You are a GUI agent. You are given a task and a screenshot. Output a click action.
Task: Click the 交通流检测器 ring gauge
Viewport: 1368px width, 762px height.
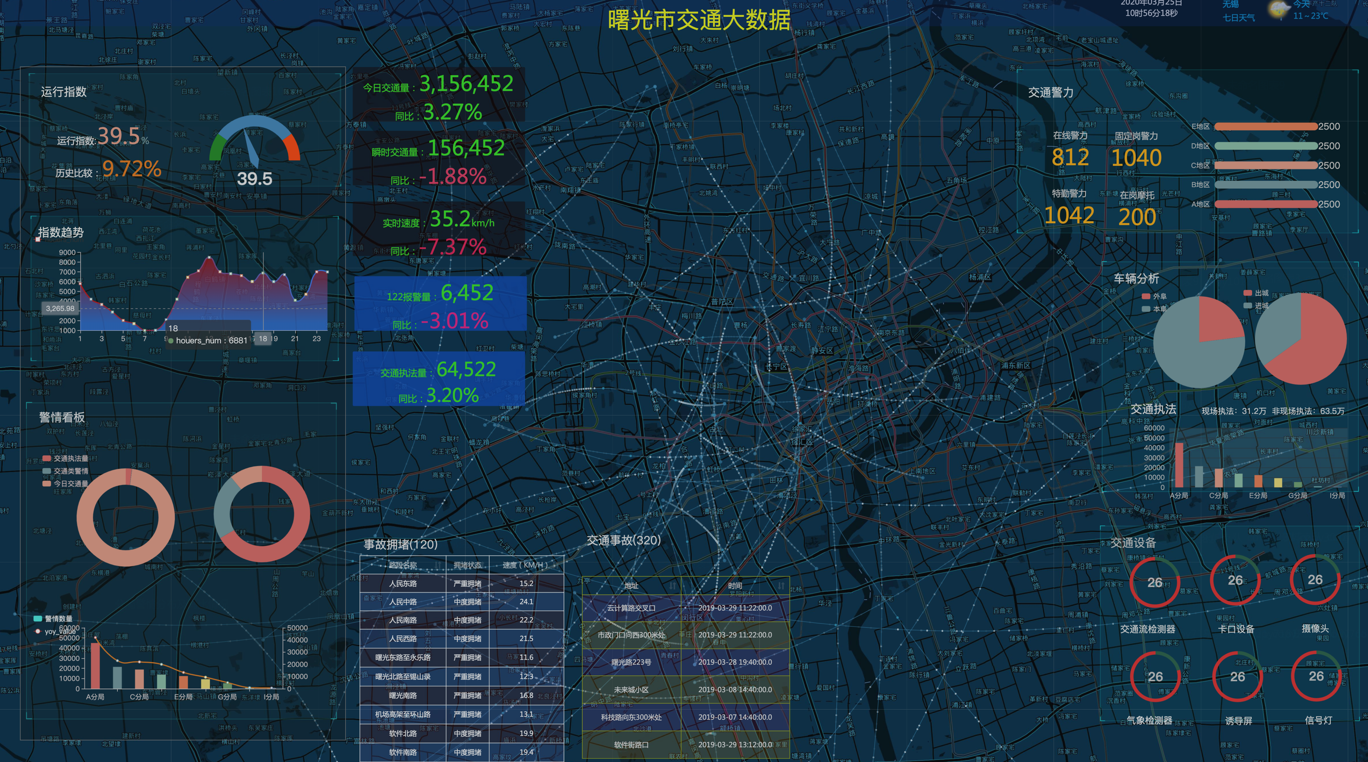click(1154, 582)
